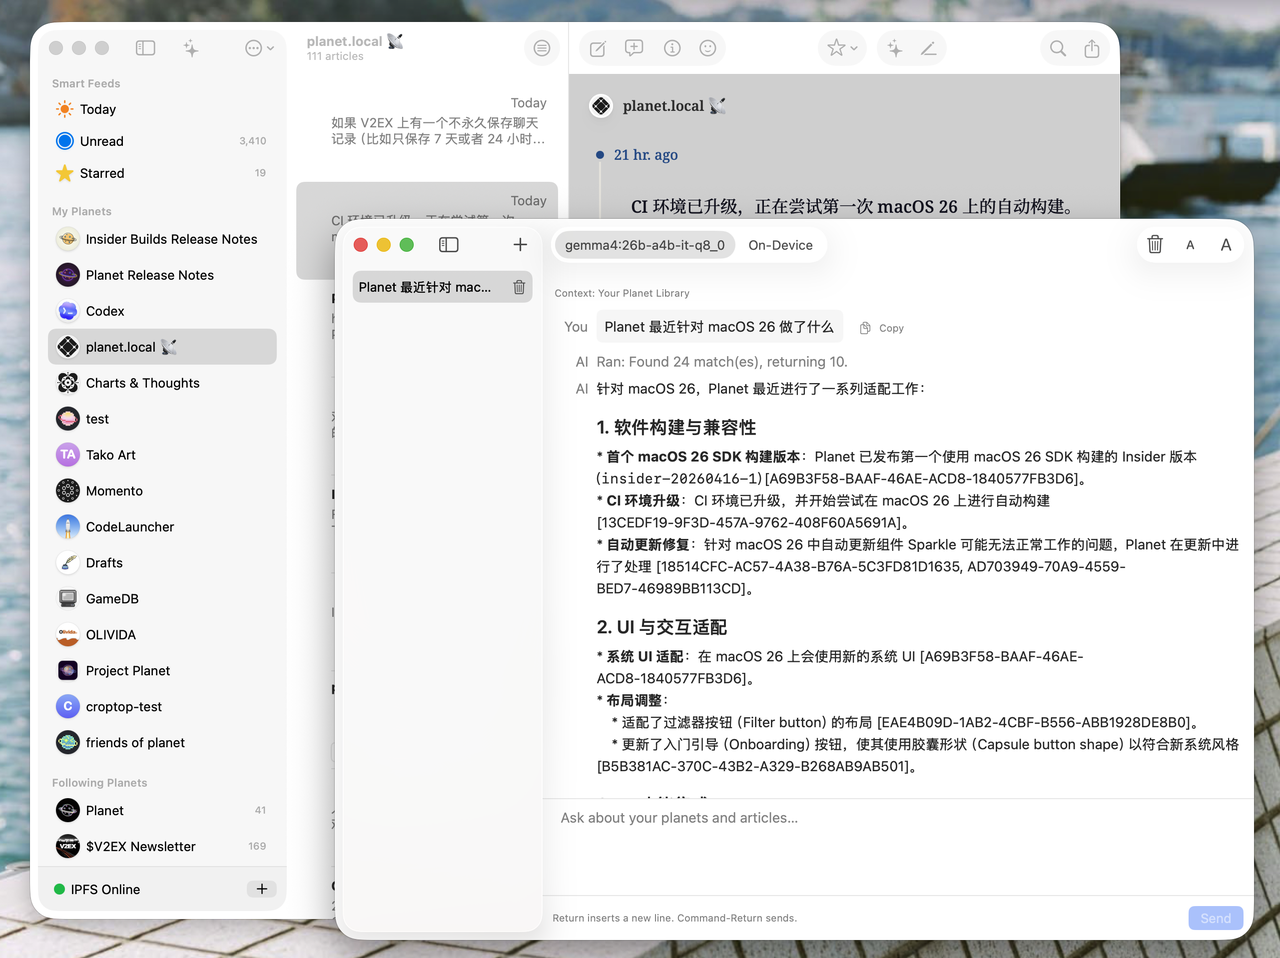The width and height of the screenshot is (1280, 958).
Task: Open the gemma4 model selector
Action: tap(645, 245)
